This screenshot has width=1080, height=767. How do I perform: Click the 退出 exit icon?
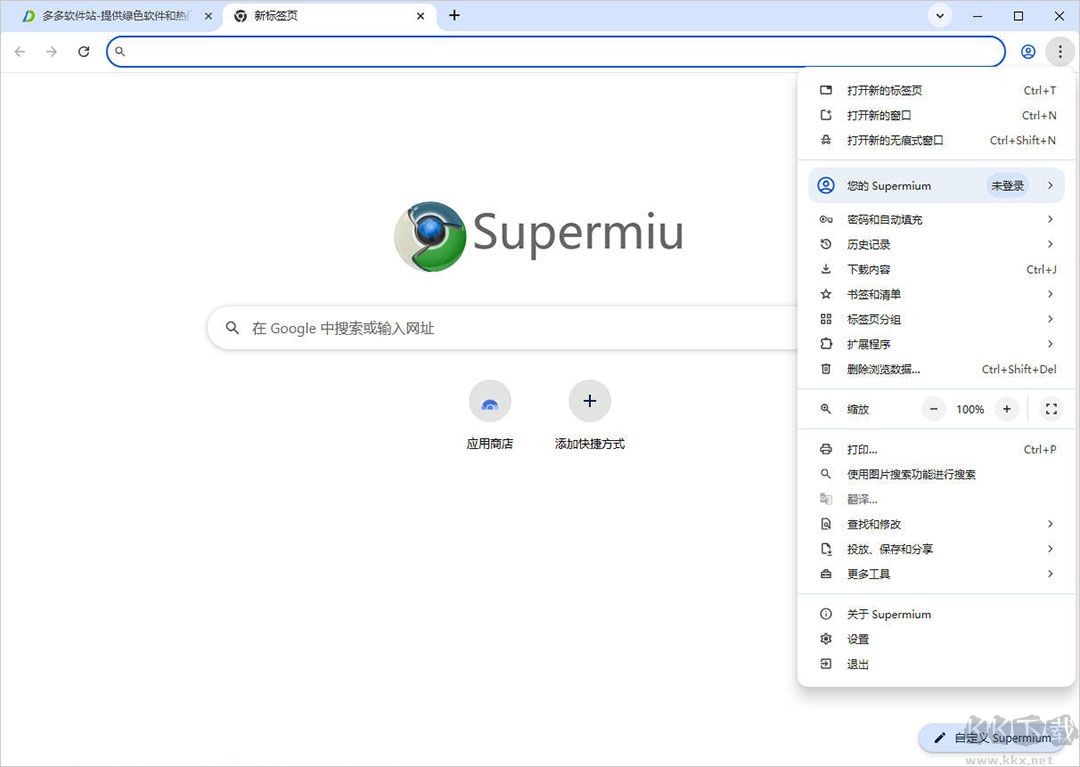826,664
